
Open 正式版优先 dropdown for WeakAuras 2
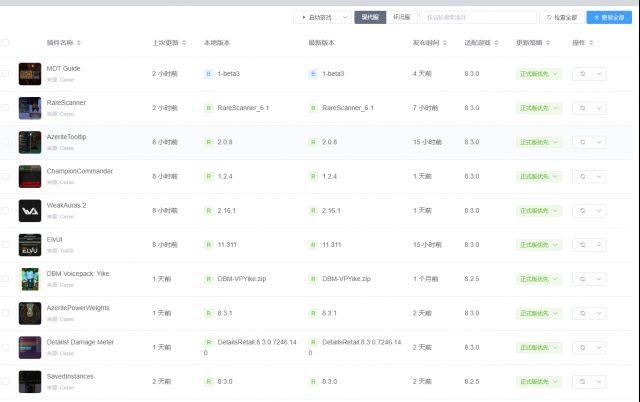click(539, 211)
